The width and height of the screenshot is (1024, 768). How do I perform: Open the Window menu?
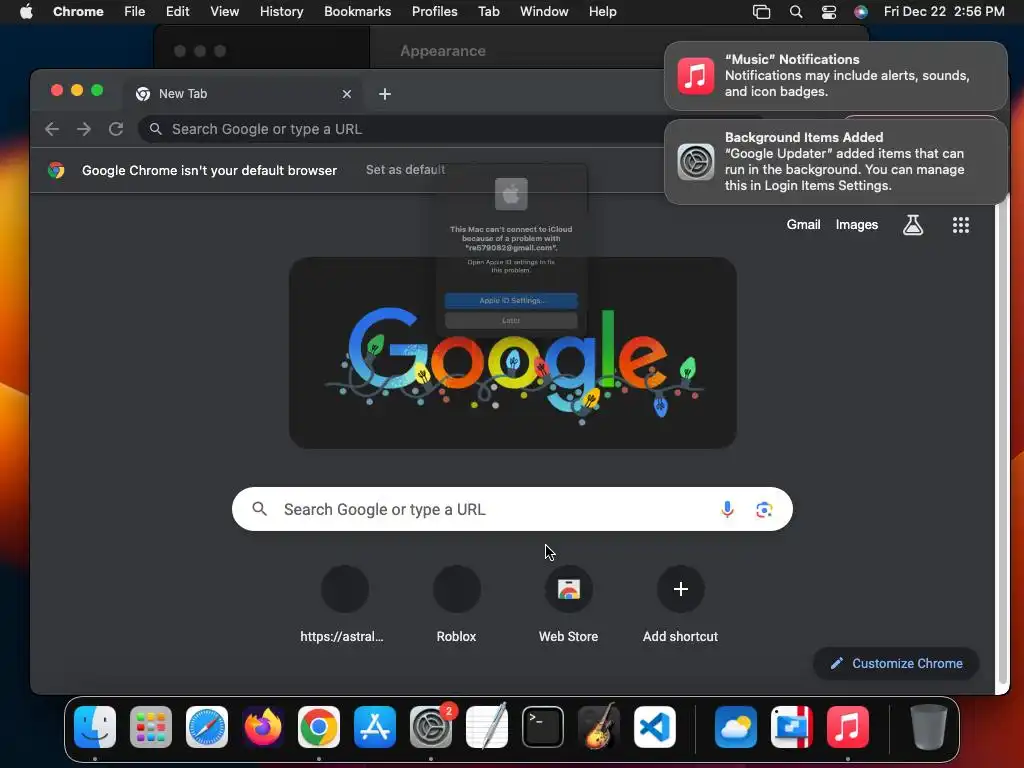(x=544, y=12)
